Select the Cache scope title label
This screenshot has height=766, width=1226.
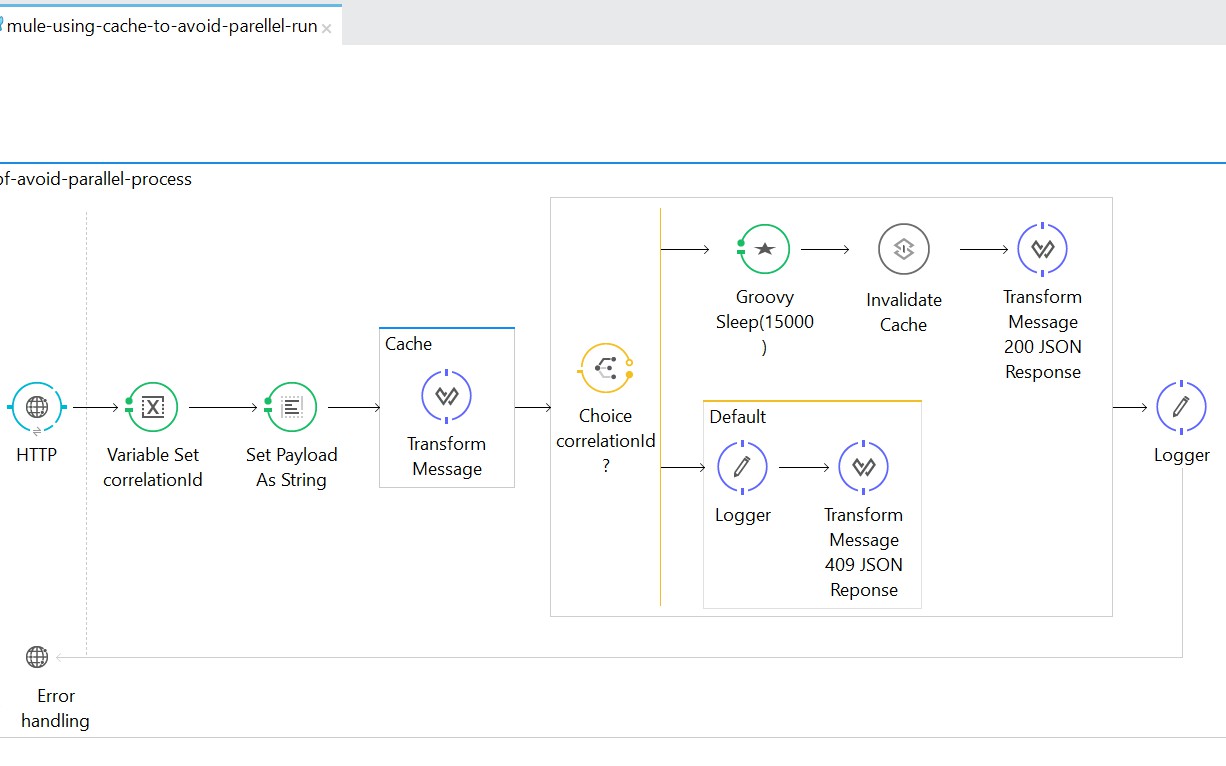pos(408,344)
